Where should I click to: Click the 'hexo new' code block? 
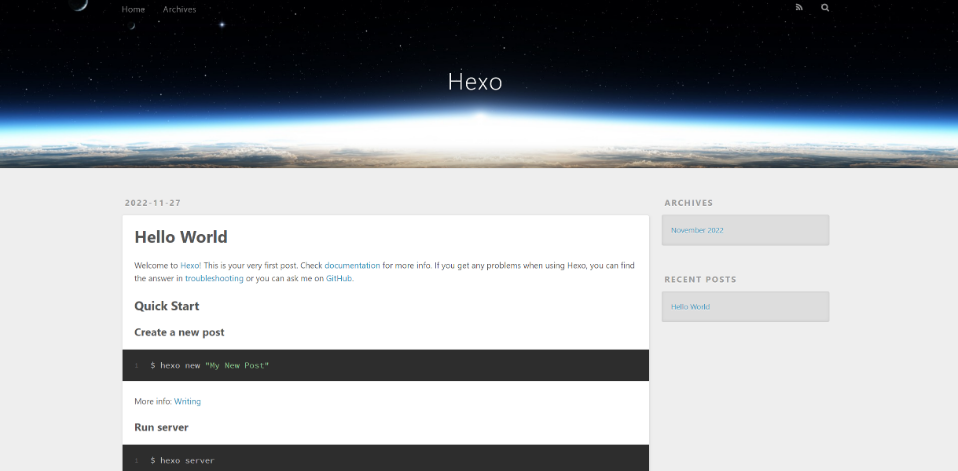(385, 365)
